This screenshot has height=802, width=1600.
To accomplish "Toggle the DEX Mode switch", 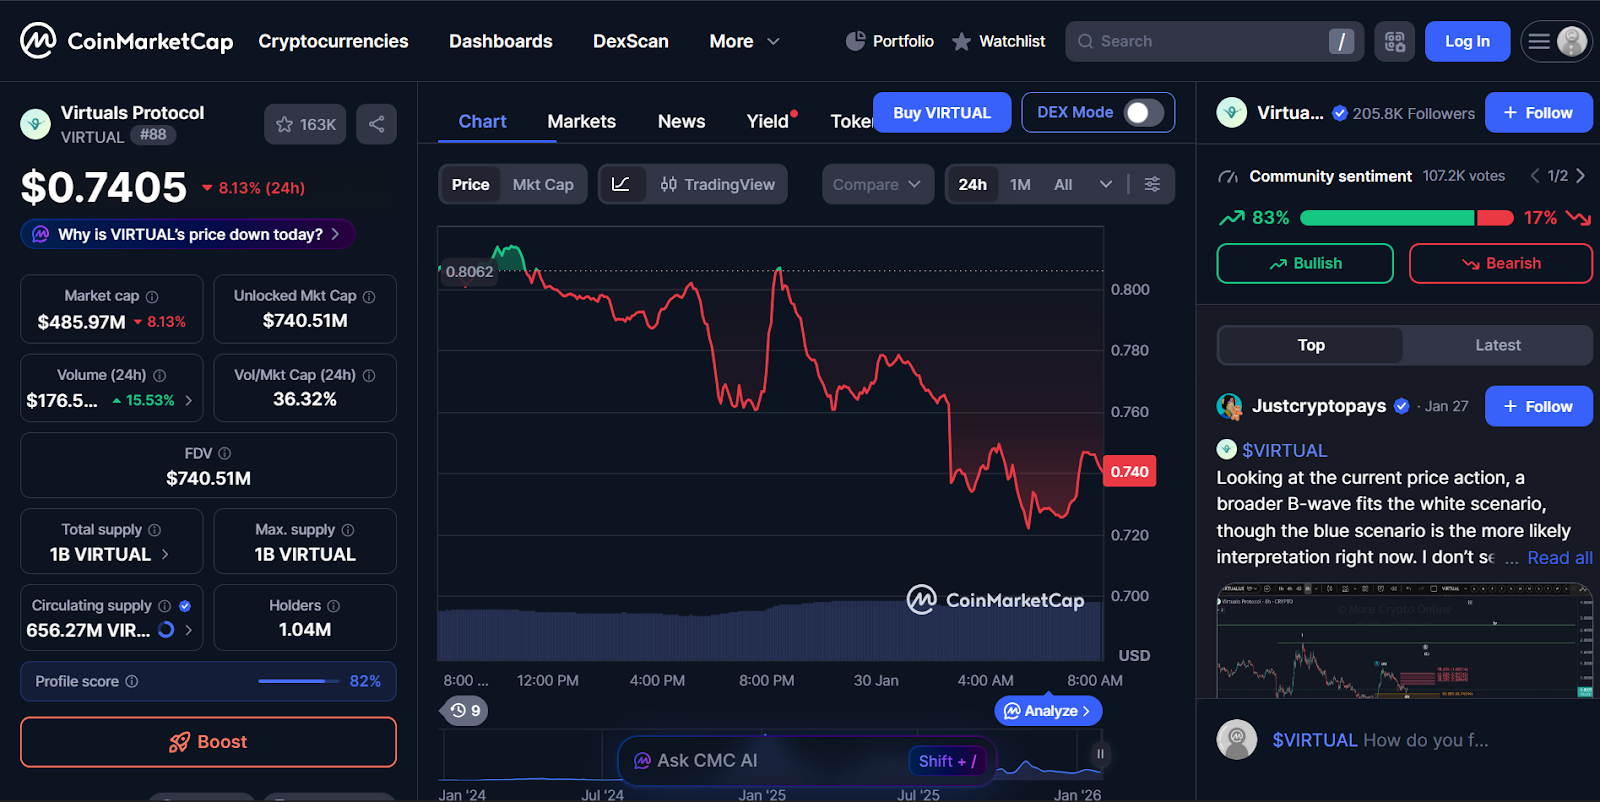I will click(x=1144, y=113).
